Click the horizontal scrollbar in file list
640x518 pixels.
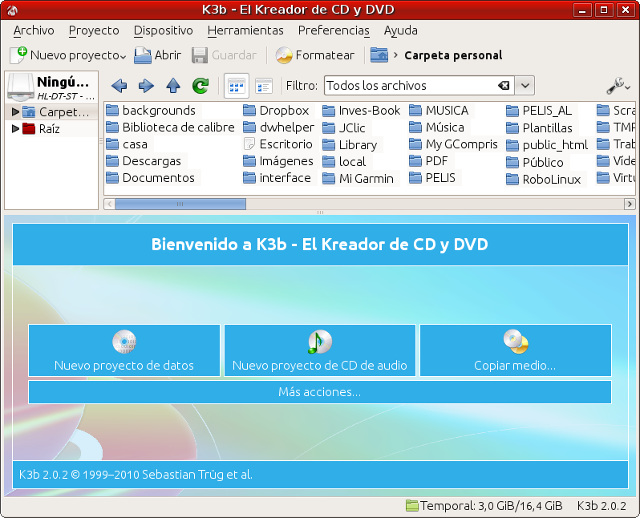(180, 203)
